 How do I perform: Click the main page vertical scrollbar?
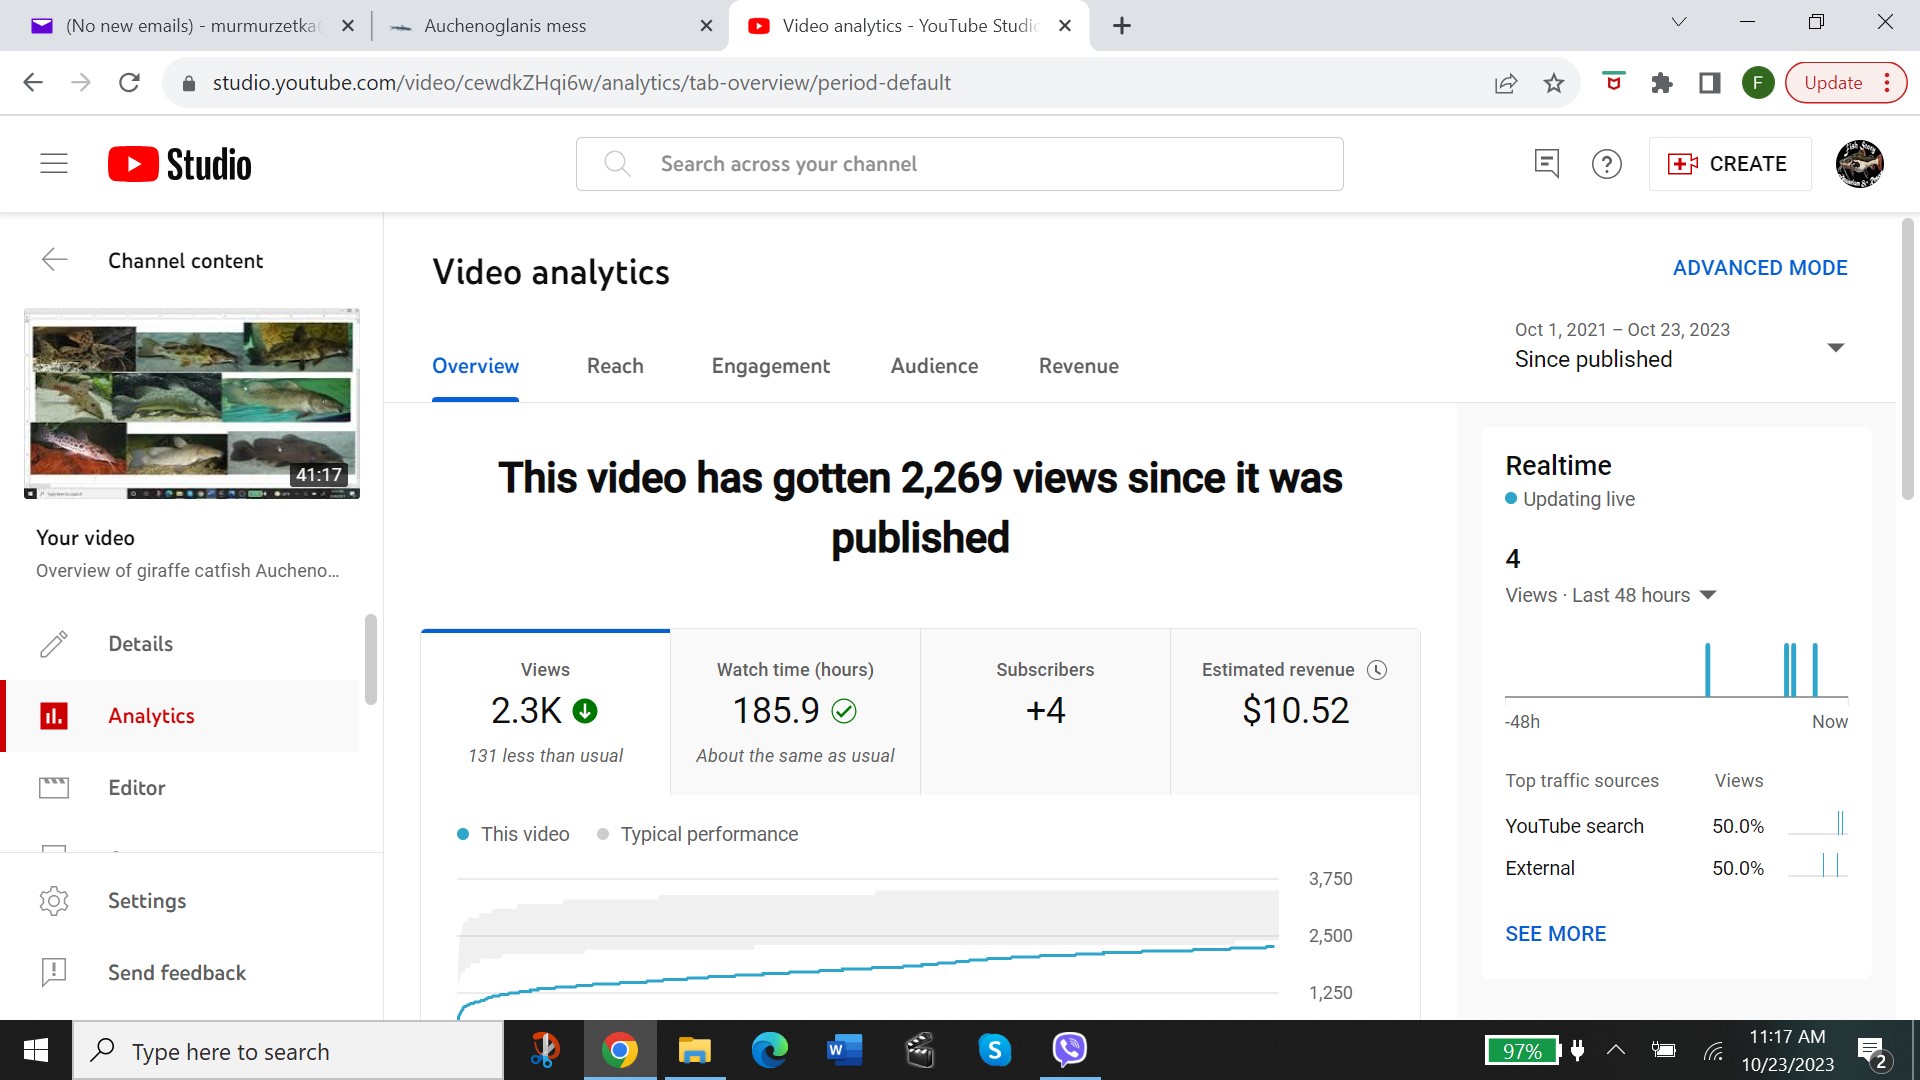1907,360
